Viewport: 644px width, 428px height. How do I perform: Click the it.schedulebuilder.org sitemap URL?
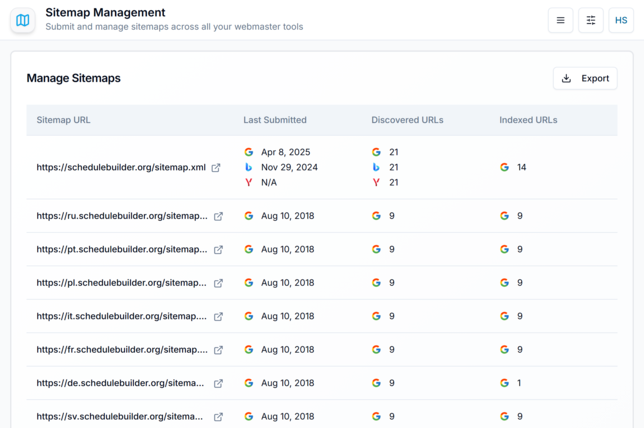pos(122,316)
